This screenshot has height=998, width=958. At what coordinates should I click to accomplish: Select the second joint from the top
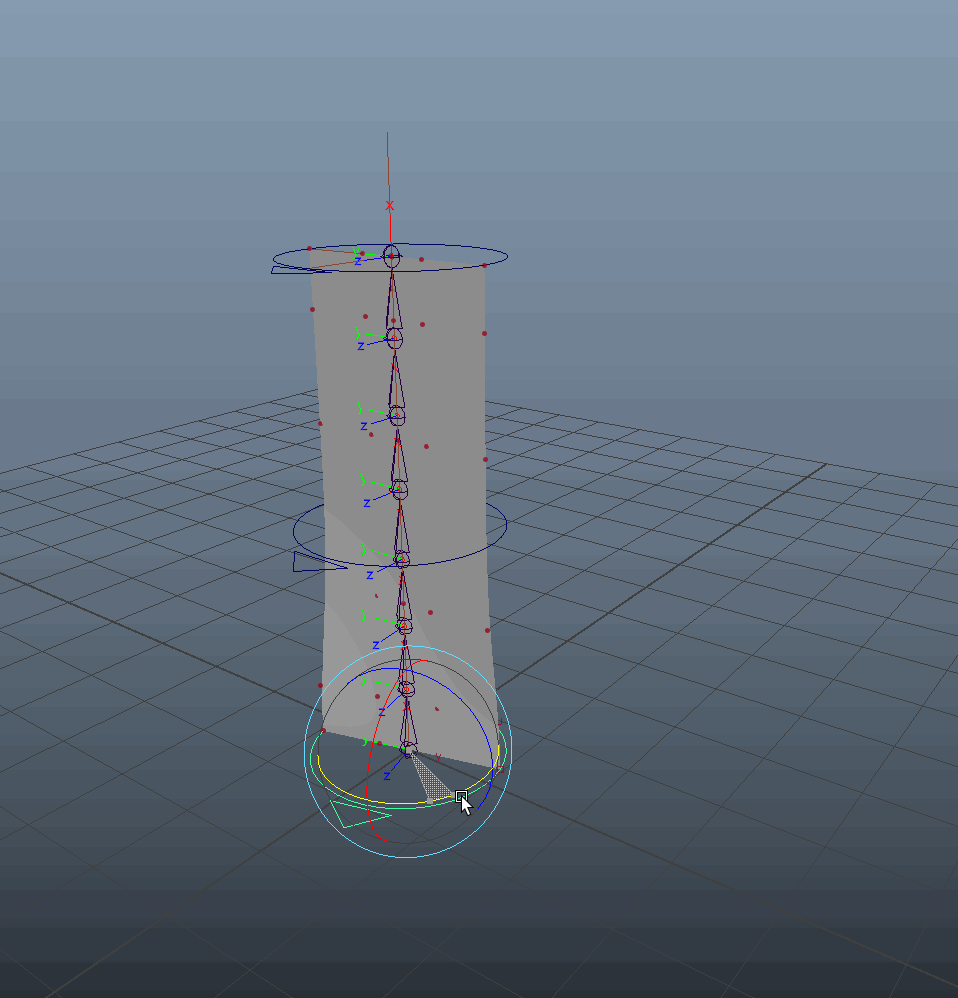(x=394, y=339)
